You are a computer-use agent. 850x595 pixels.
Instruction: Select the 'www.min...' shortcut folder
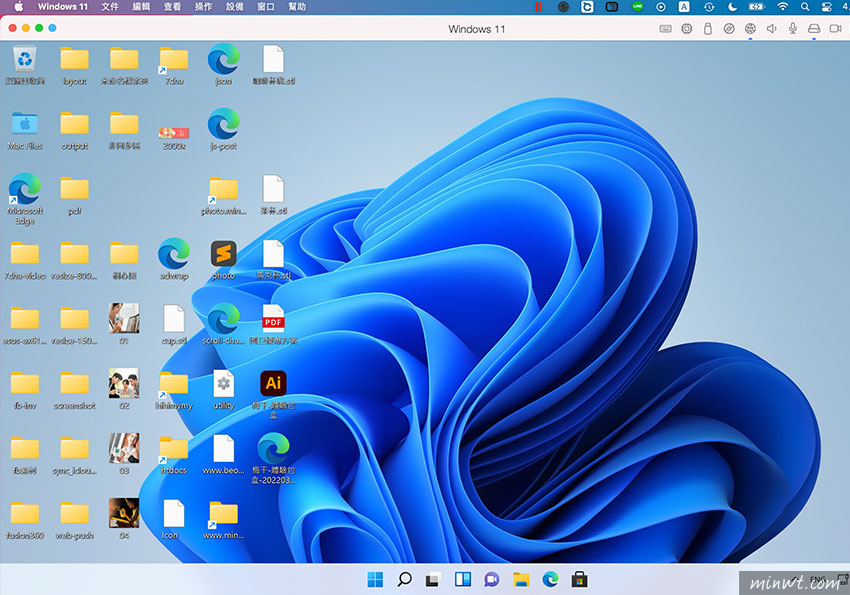click(x=223, y=514)
